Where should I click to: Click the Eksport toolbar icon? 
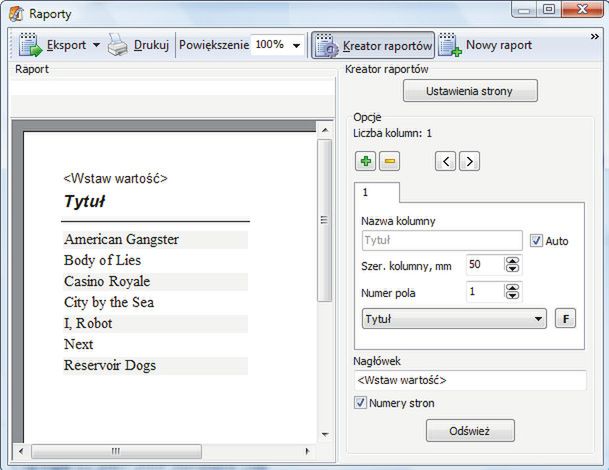(30, 45)
